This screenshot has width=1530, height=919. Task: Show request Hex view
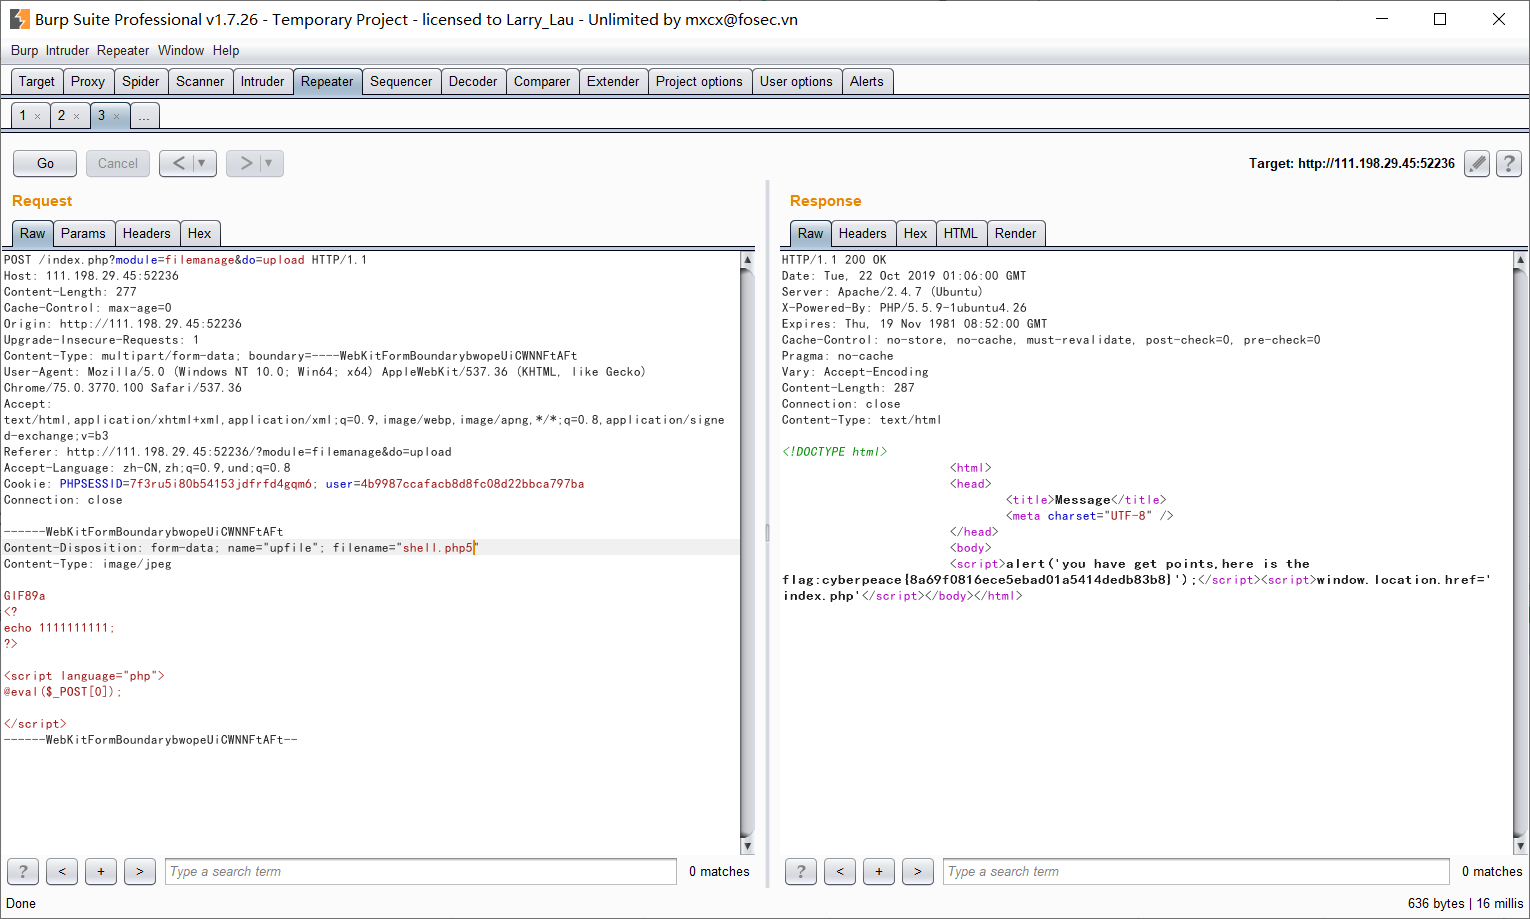click(200, 233)
